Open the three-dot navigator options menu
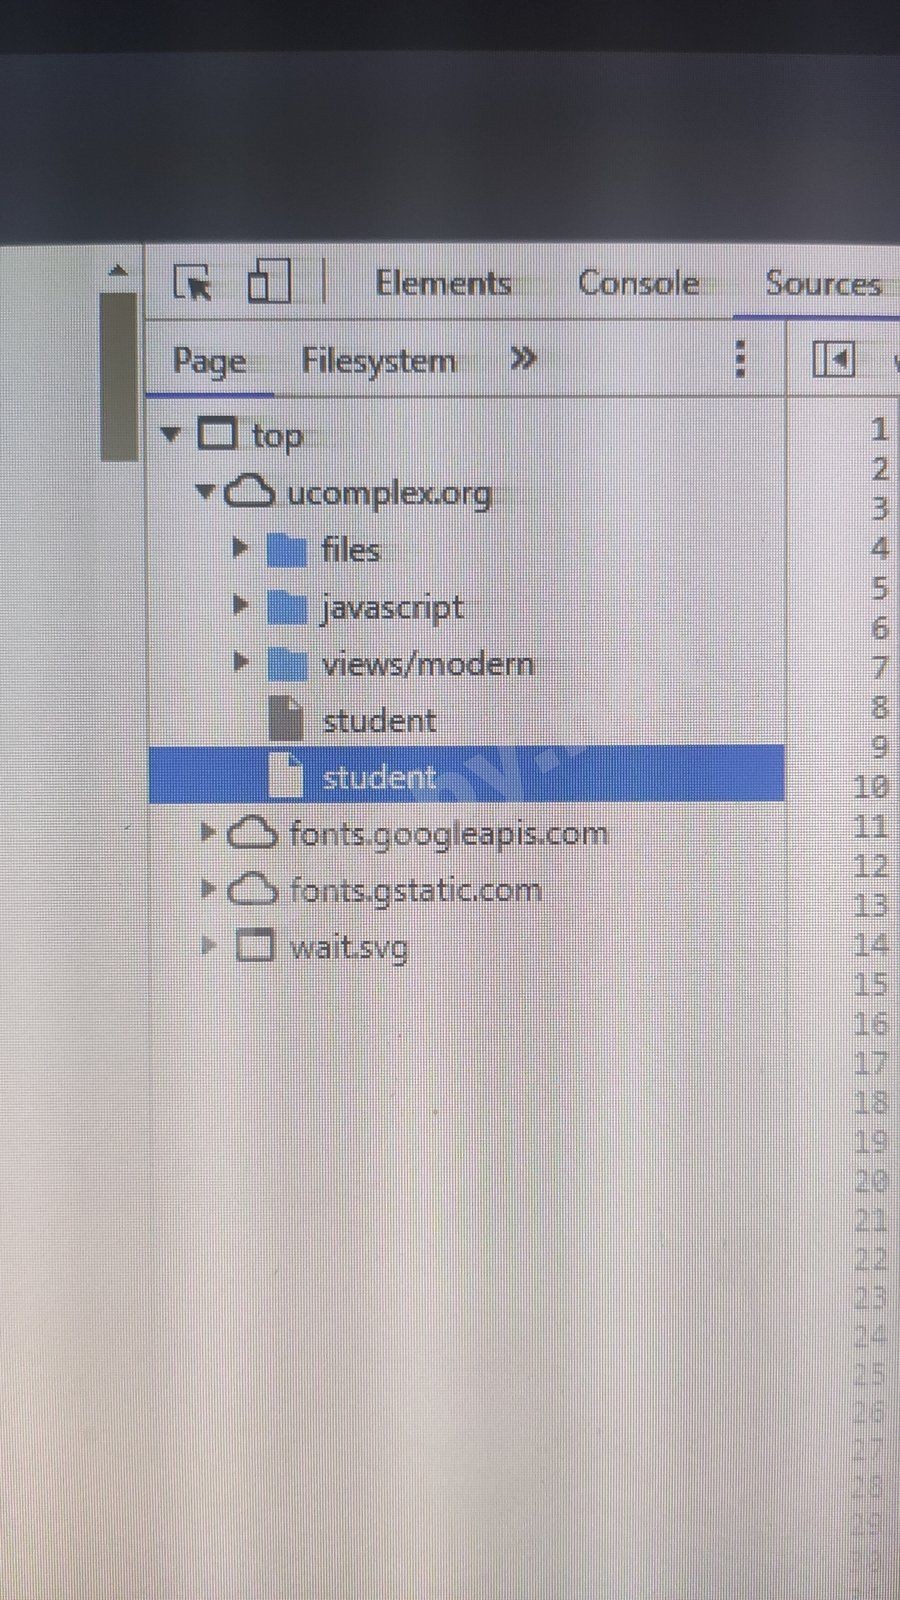This screenshot has height=1600, width=900. click(740, 358)
